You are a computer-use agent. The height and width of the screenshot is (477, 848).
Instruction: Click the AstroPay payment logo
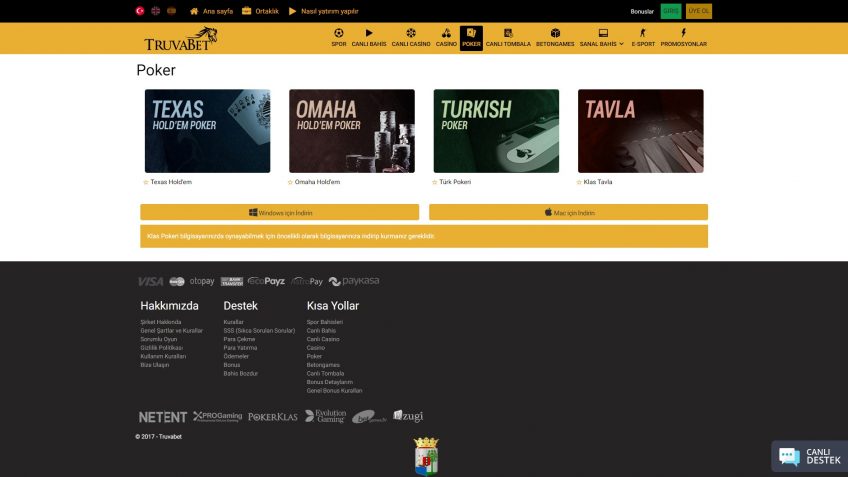coord(307,281)
